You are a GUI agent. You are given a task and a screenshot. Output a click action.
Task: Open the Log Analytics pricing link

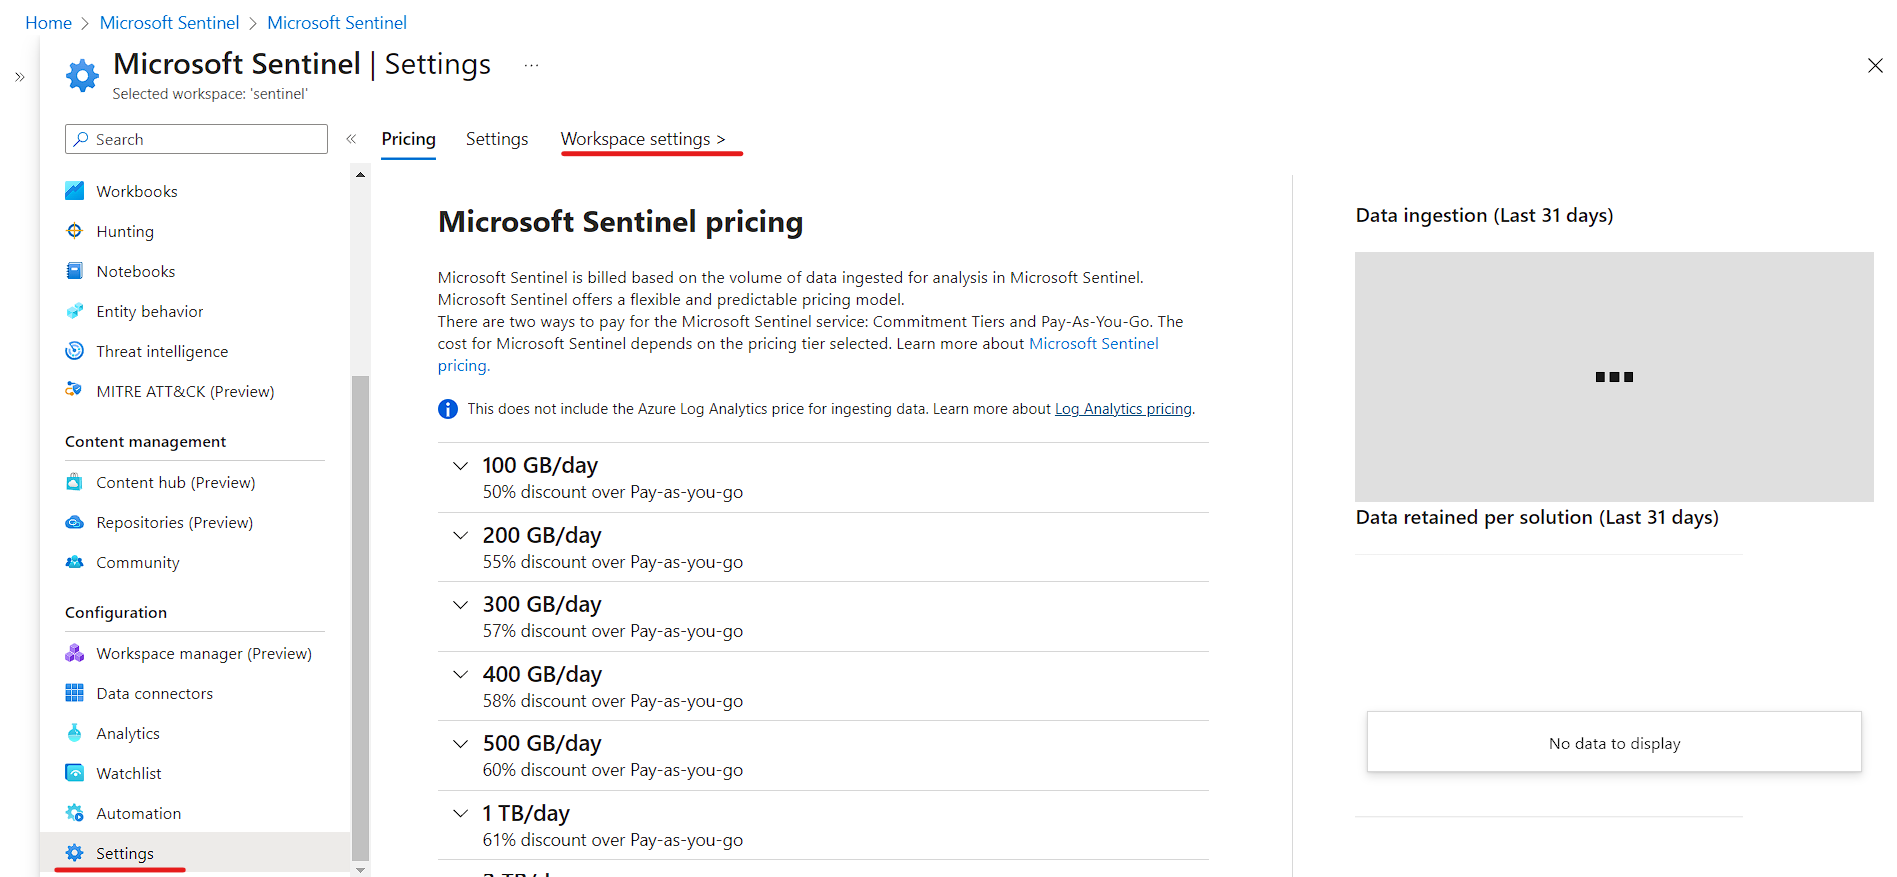(1122, 408)
